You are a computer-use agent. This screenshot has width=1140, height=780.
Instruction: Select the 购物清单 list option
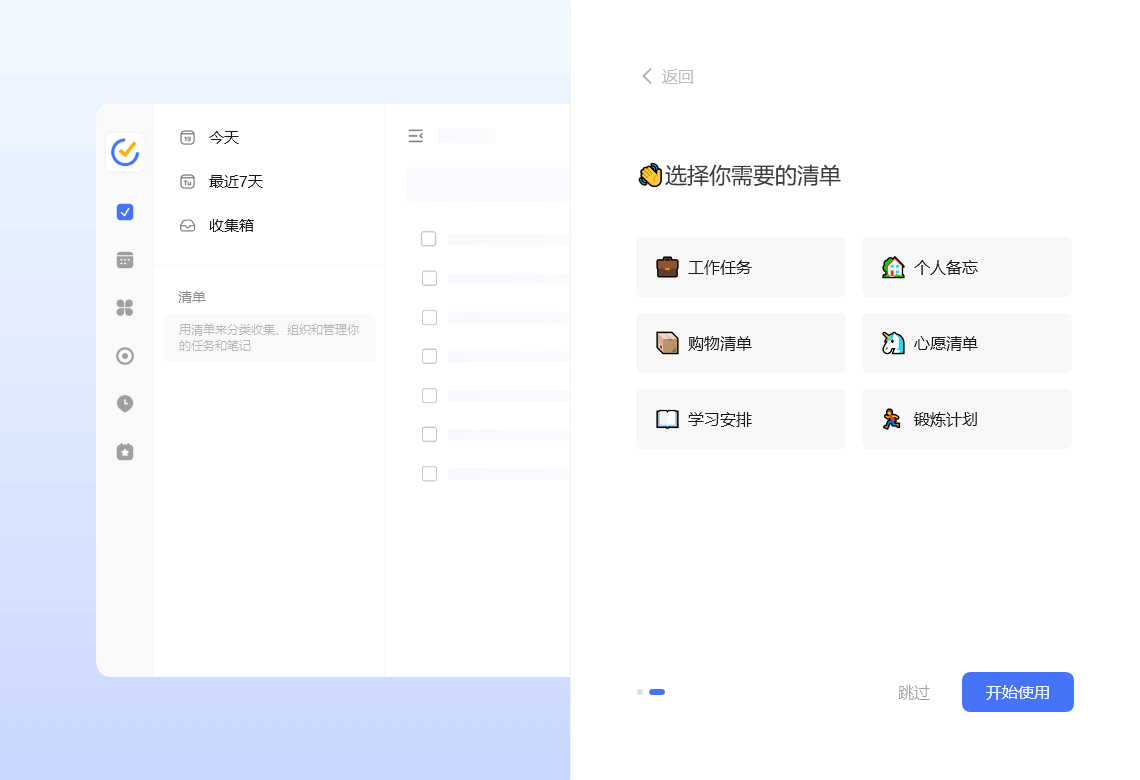click(741, 343)
